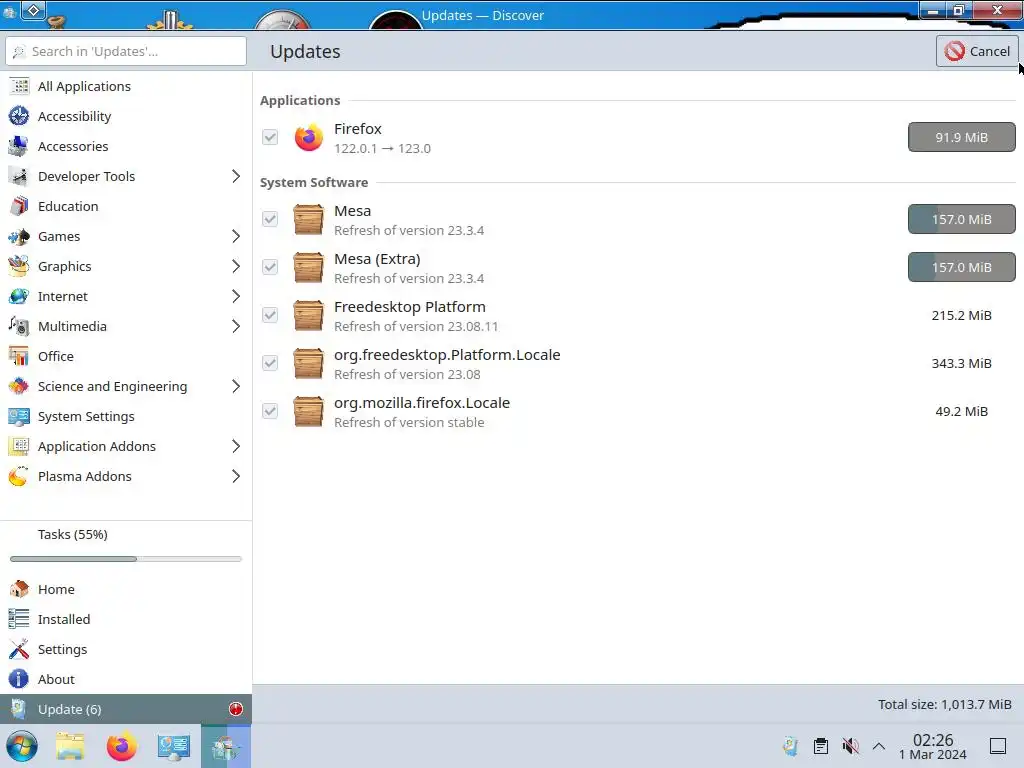The height and width of the screenshot is (768, 1024).
Task: Select the org.freedesktop.Platform.Locale row
Action: click(638, 364)
